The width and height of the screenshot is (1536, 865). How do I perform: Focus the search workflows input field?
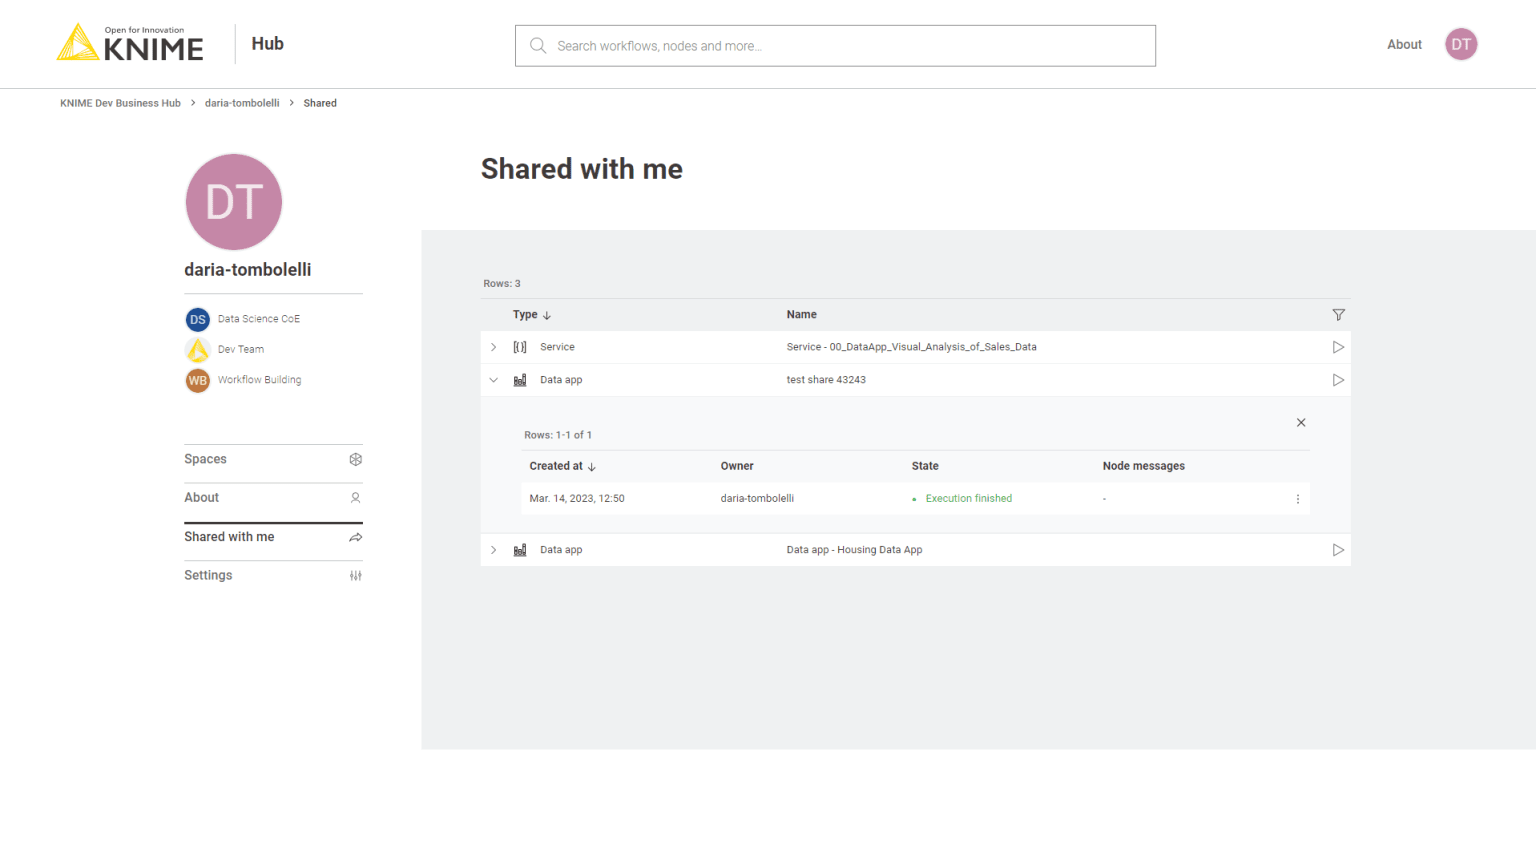835,46
